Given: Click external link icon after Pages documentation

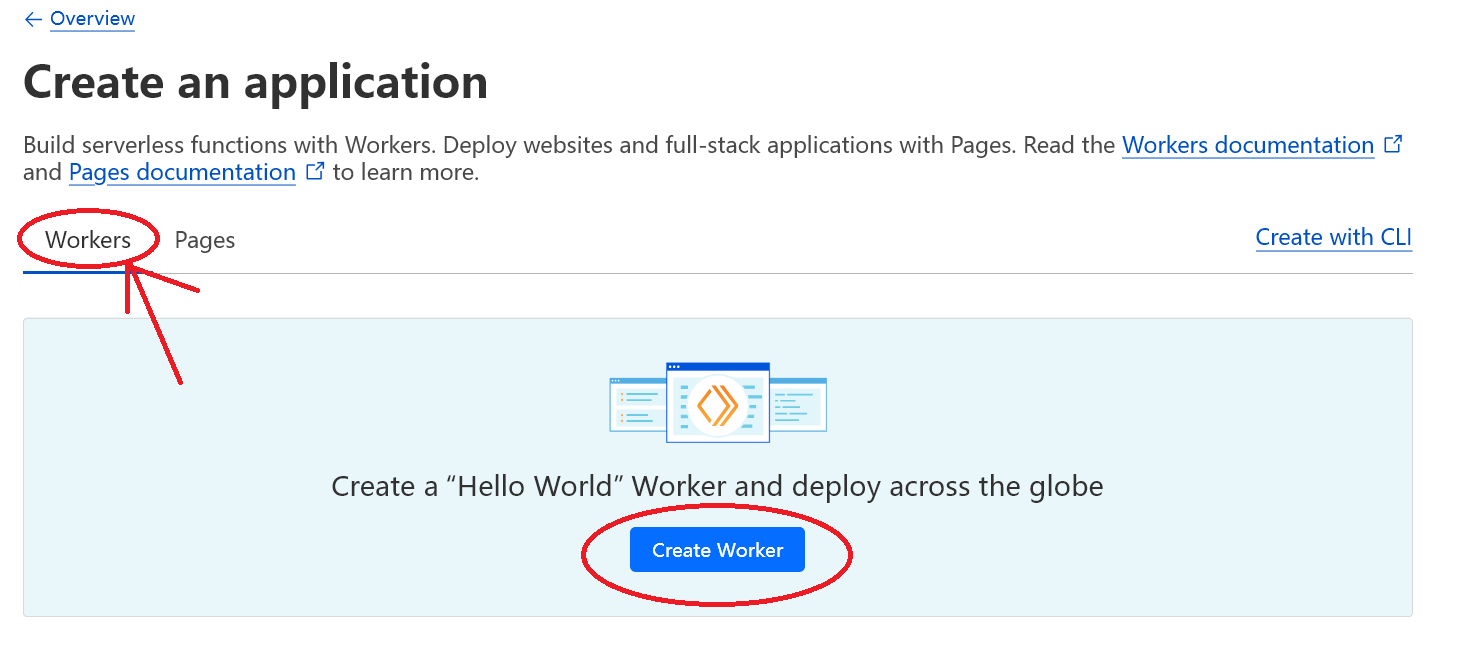Looking at the screenshot, I should (x=315, y=171).
